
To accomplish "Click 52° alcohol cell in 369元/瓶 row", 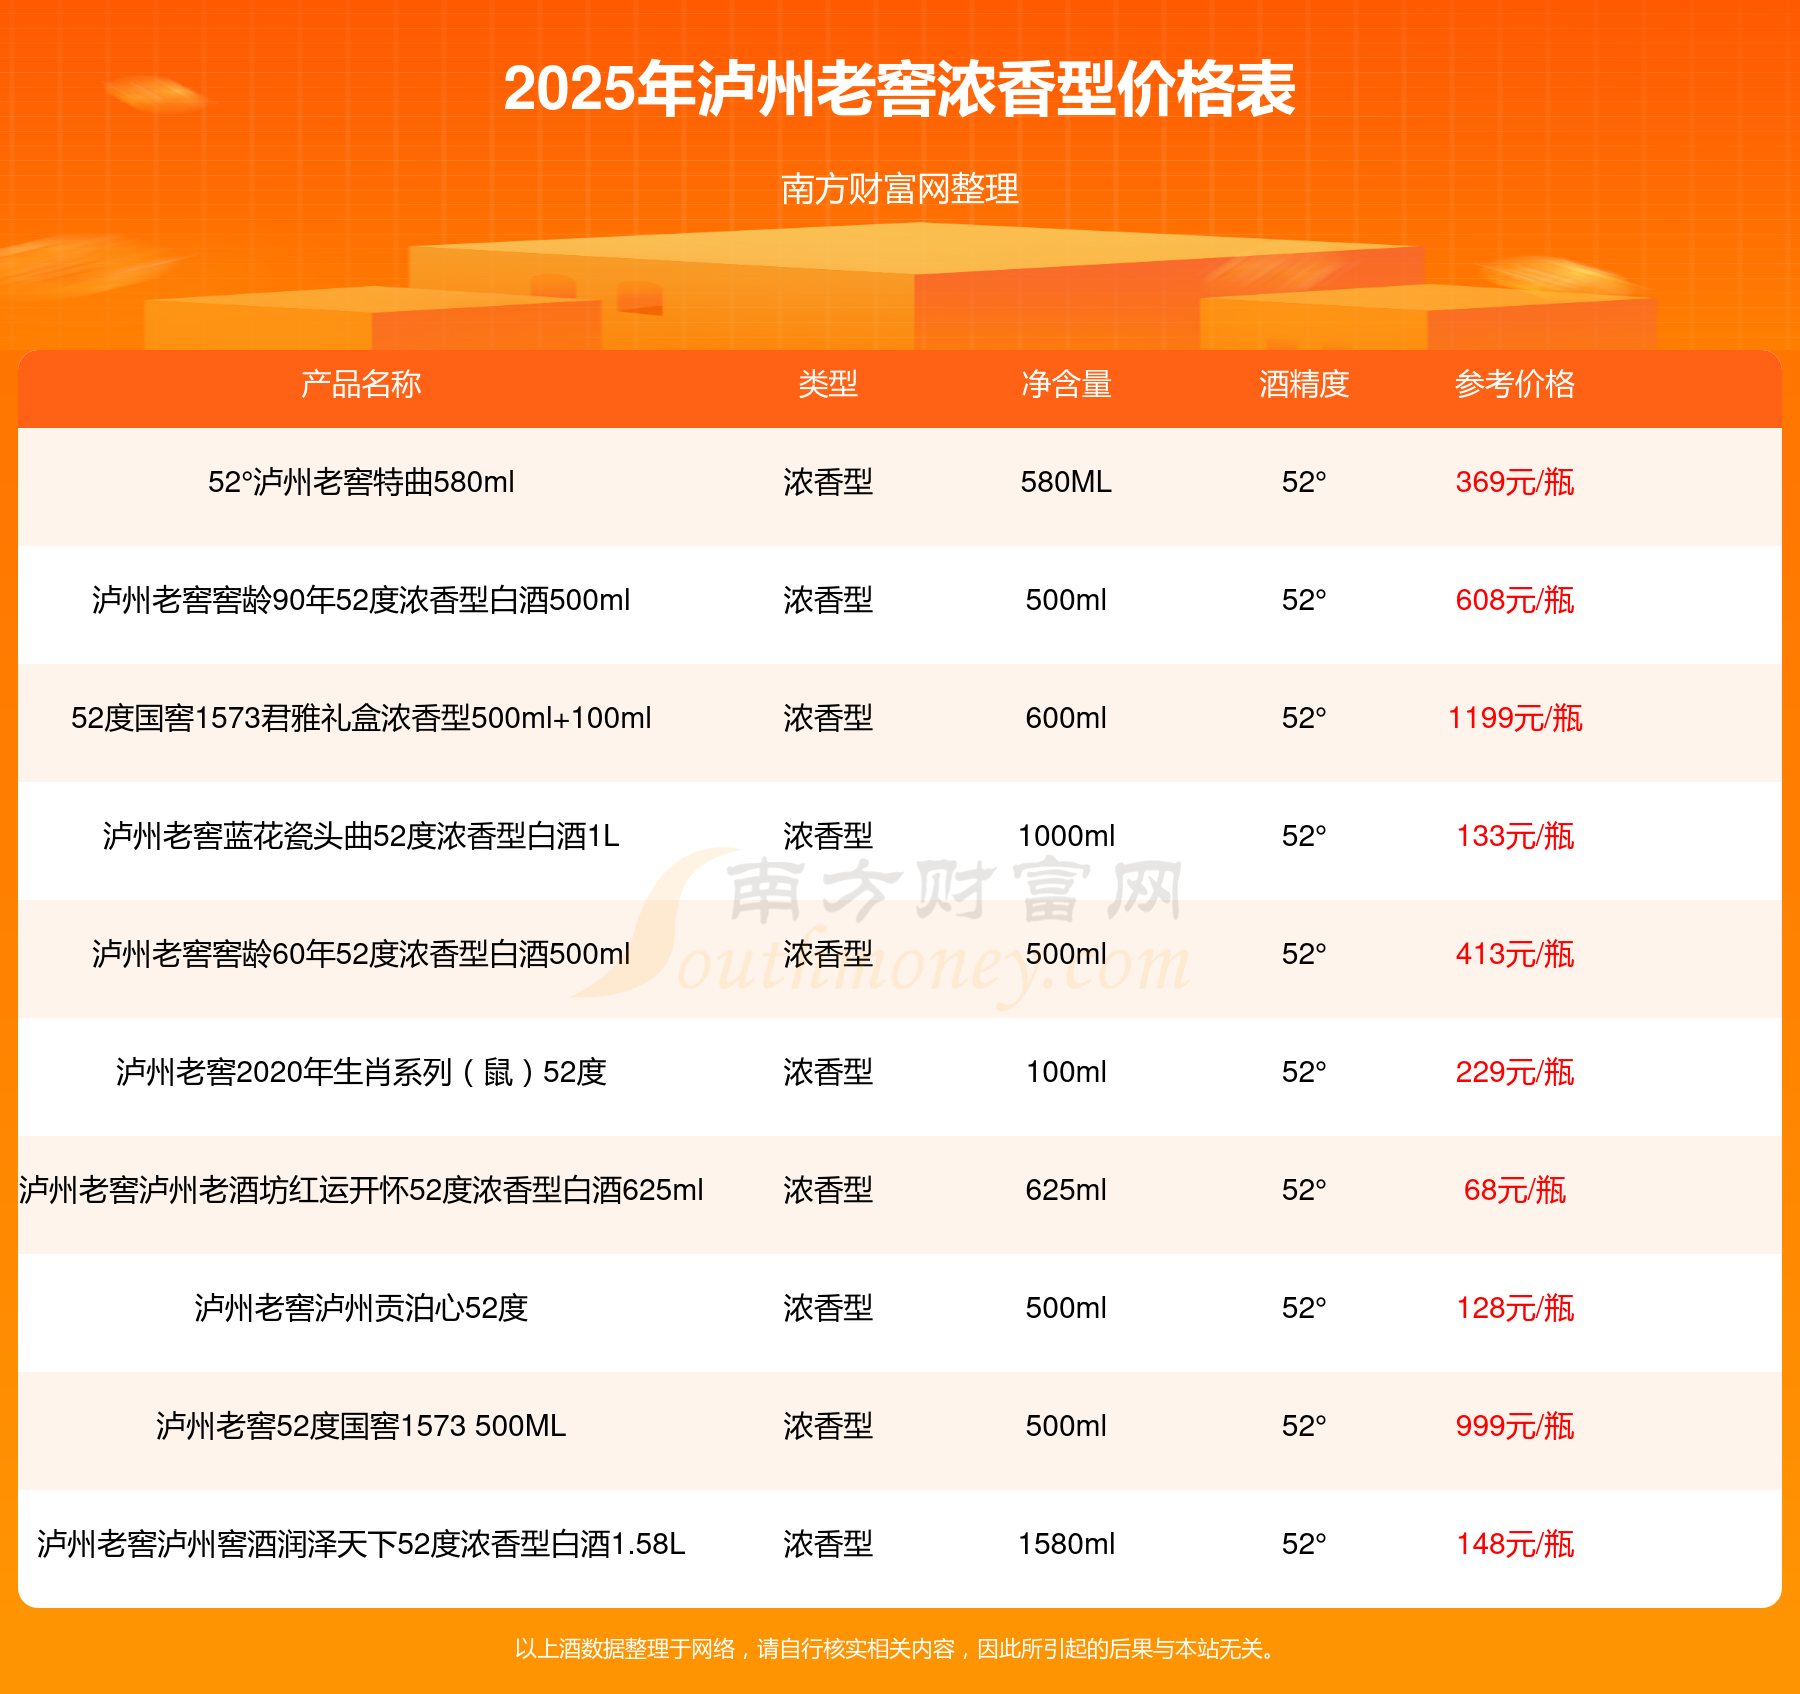I will point(1304,482).
